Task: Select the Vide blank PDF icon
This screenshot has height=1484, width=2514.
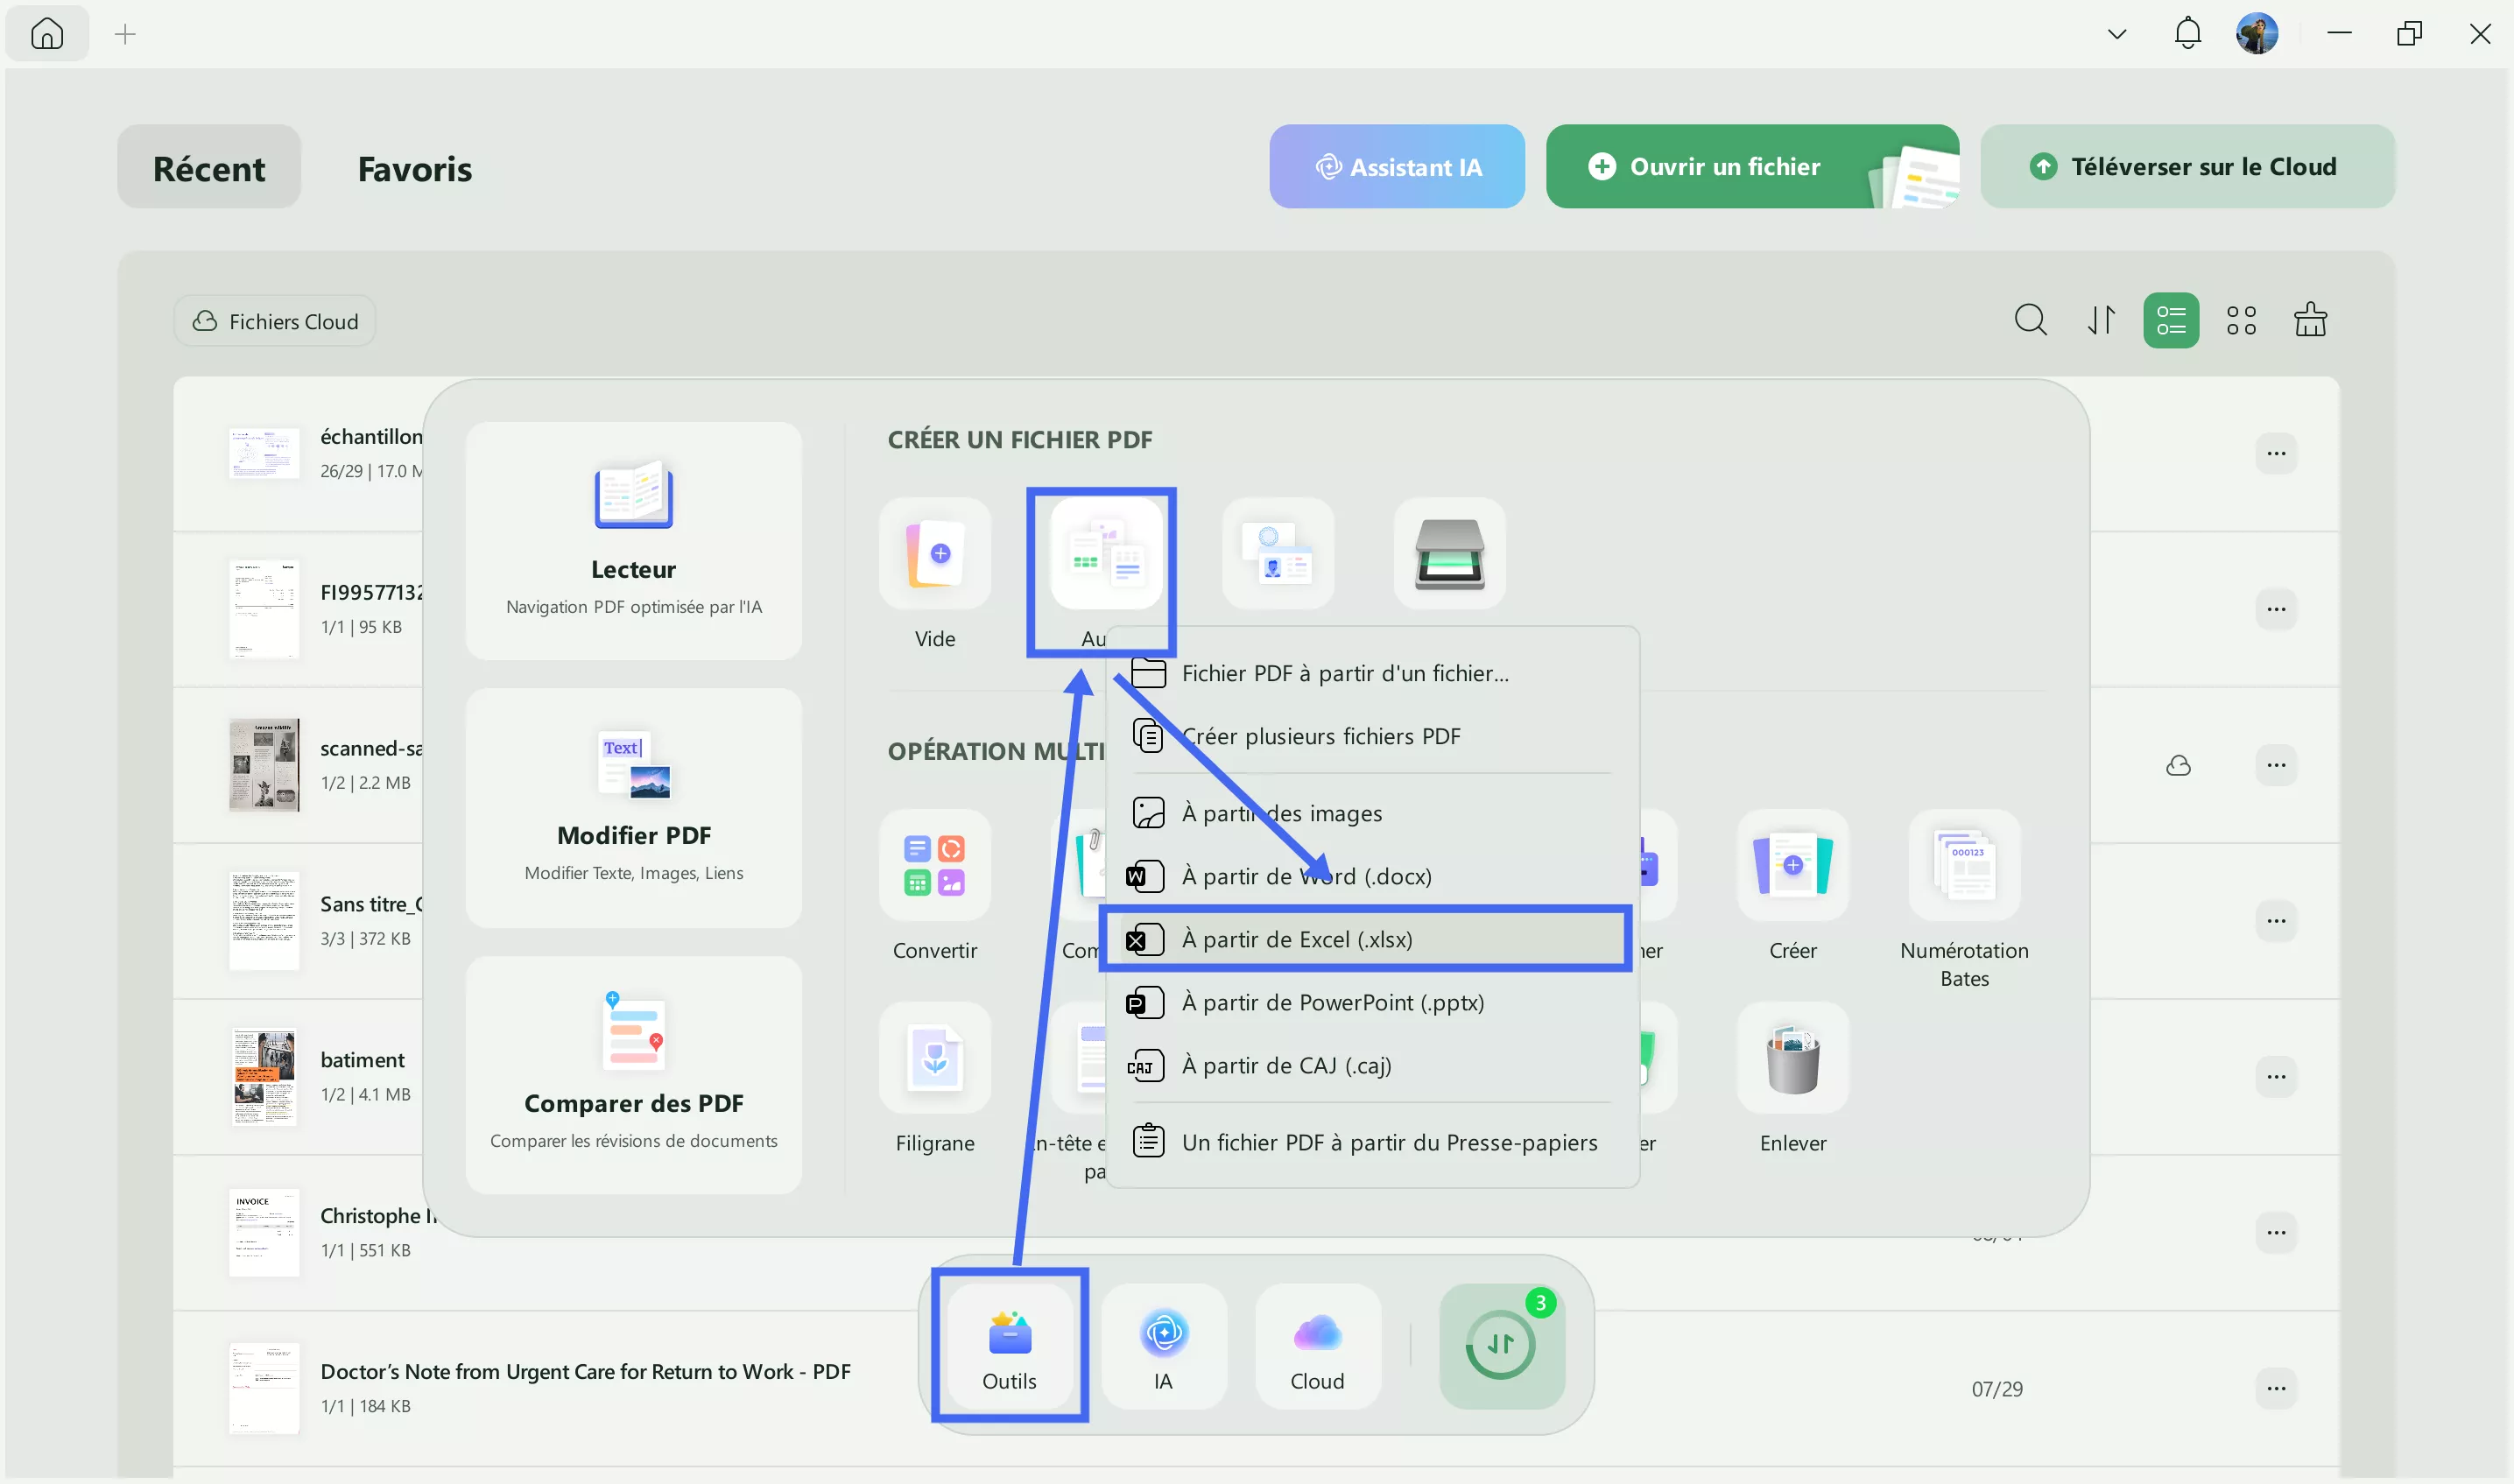Action: 935,554
